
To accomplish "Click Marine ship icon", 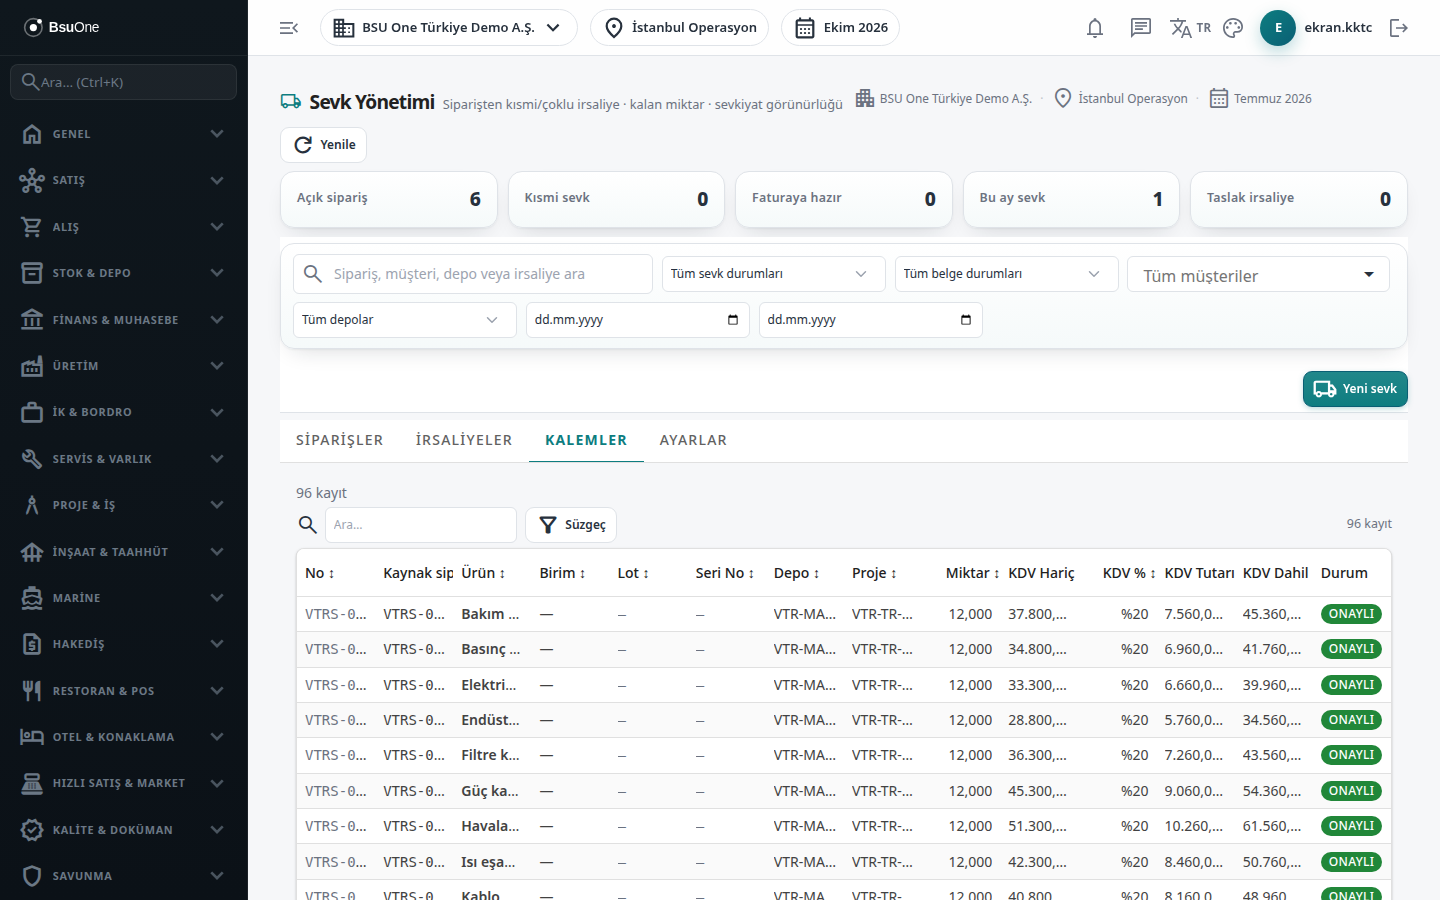I will (32, 598).
